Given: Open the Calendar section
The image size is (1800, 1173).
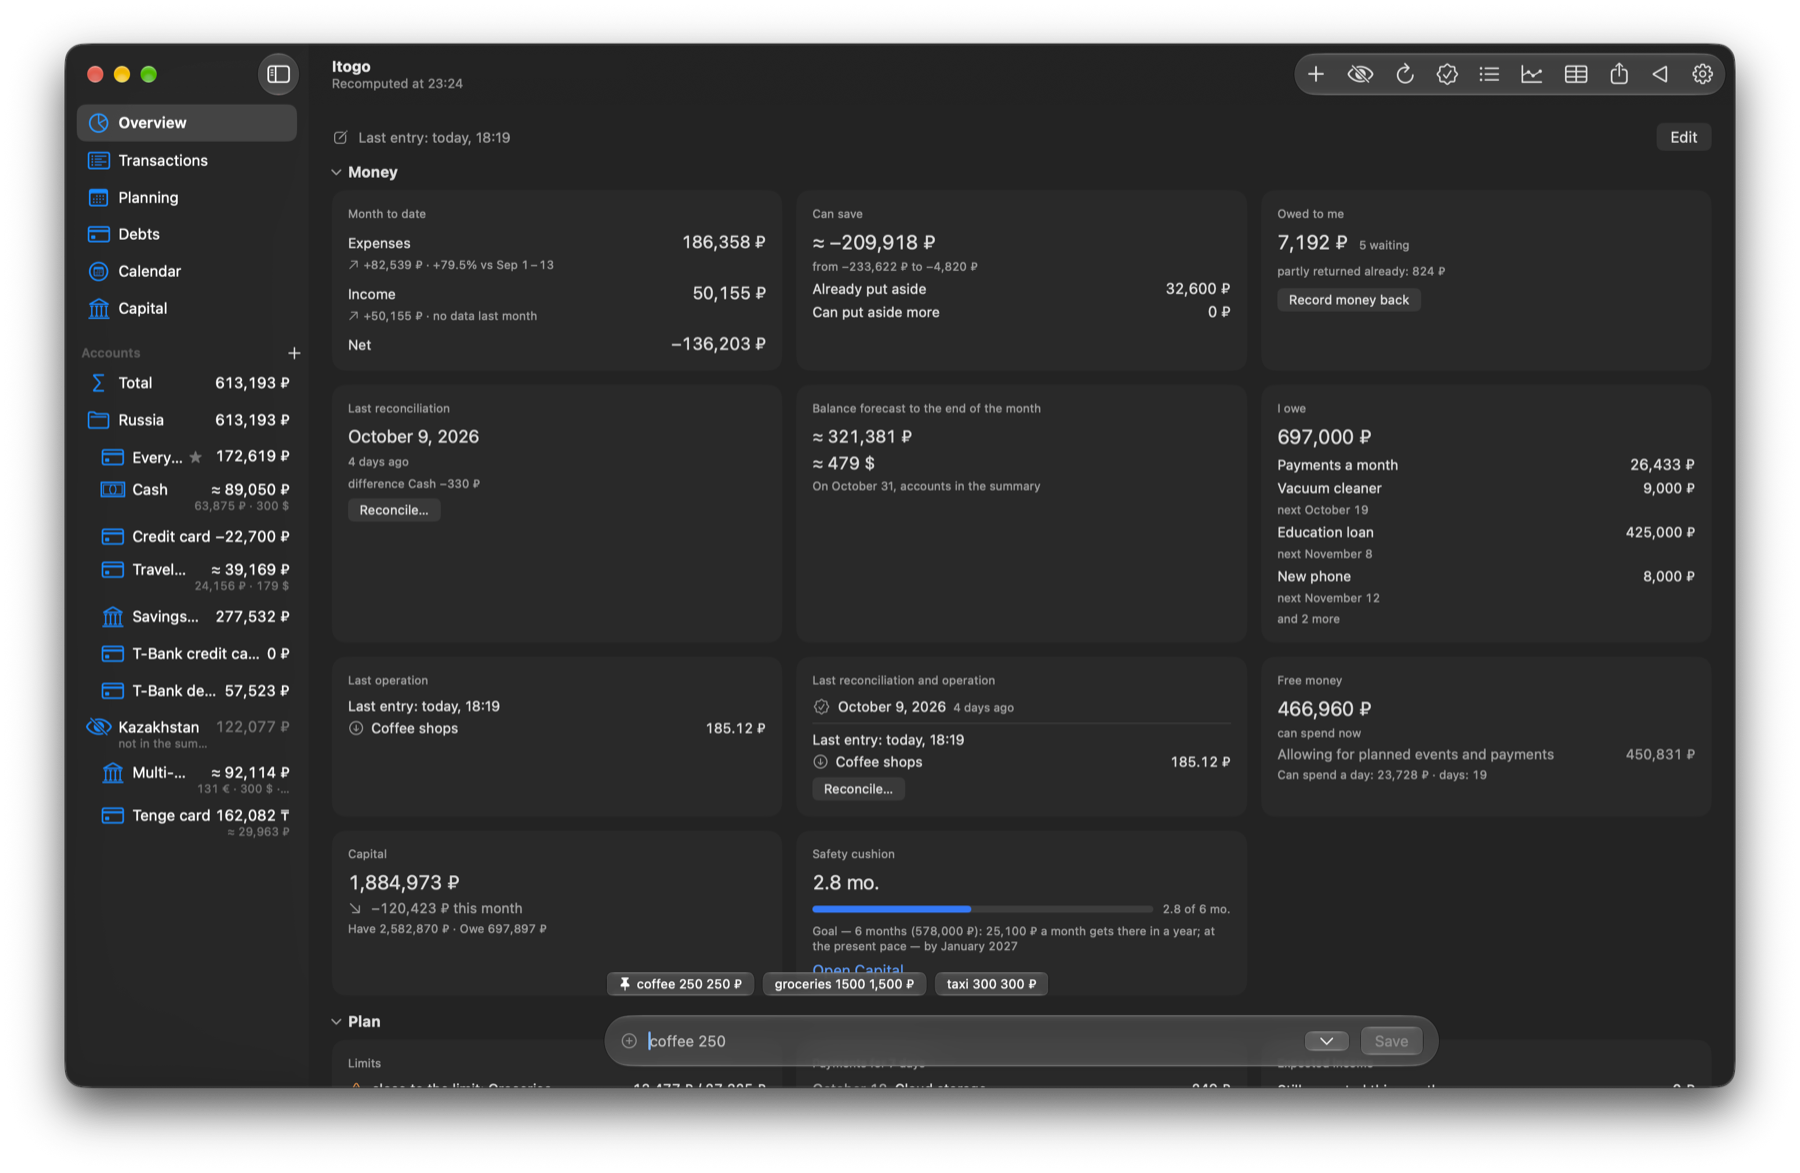Looking at the screenshot, I should pos(187,271).
